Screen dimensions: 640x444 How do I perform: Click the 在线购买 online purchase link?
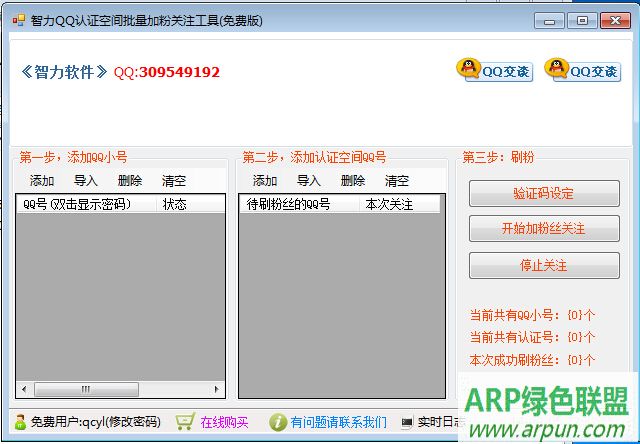click(x=224, y=422)
